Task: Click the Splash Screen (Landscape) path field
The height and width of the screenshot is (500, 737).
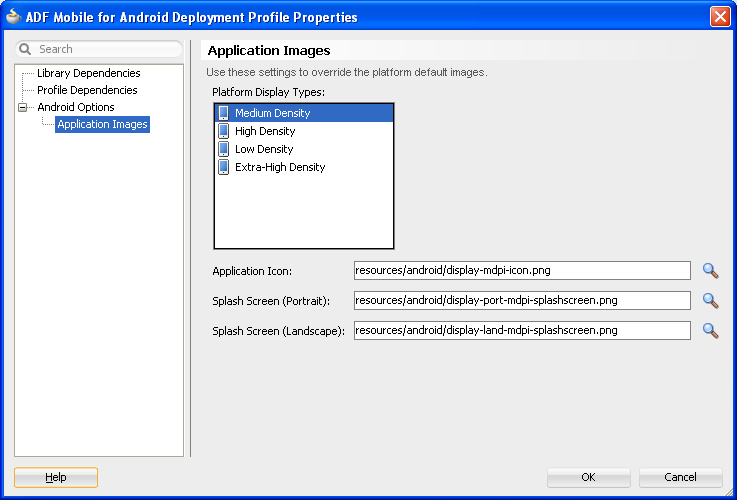Action: pos(522,330)
